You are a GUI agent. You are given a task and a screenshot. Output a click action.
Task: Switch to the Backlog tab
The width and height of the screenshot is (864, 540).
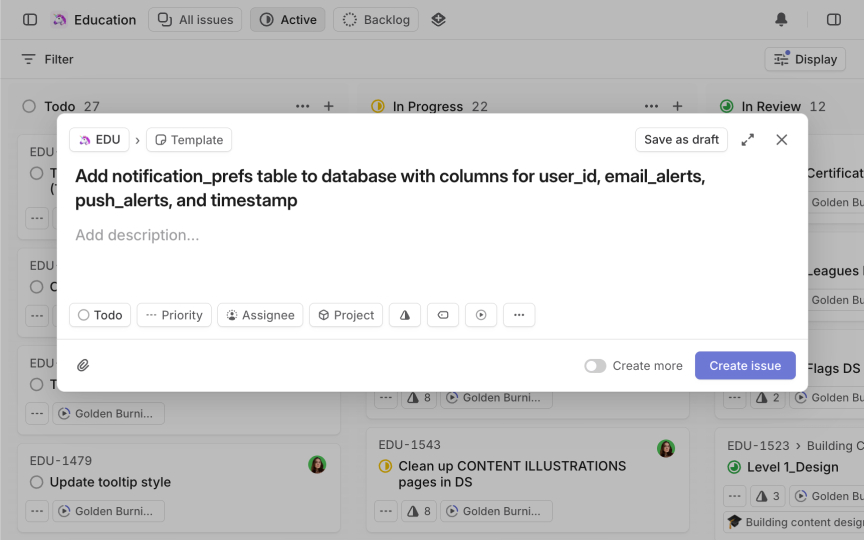coord(376,20)
